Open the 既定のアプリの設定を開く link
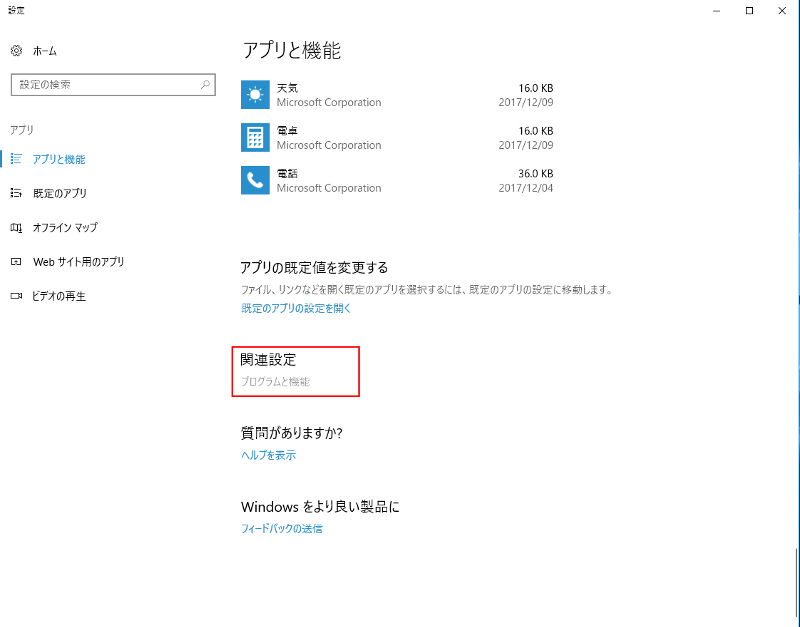 (x=296, y=308)
